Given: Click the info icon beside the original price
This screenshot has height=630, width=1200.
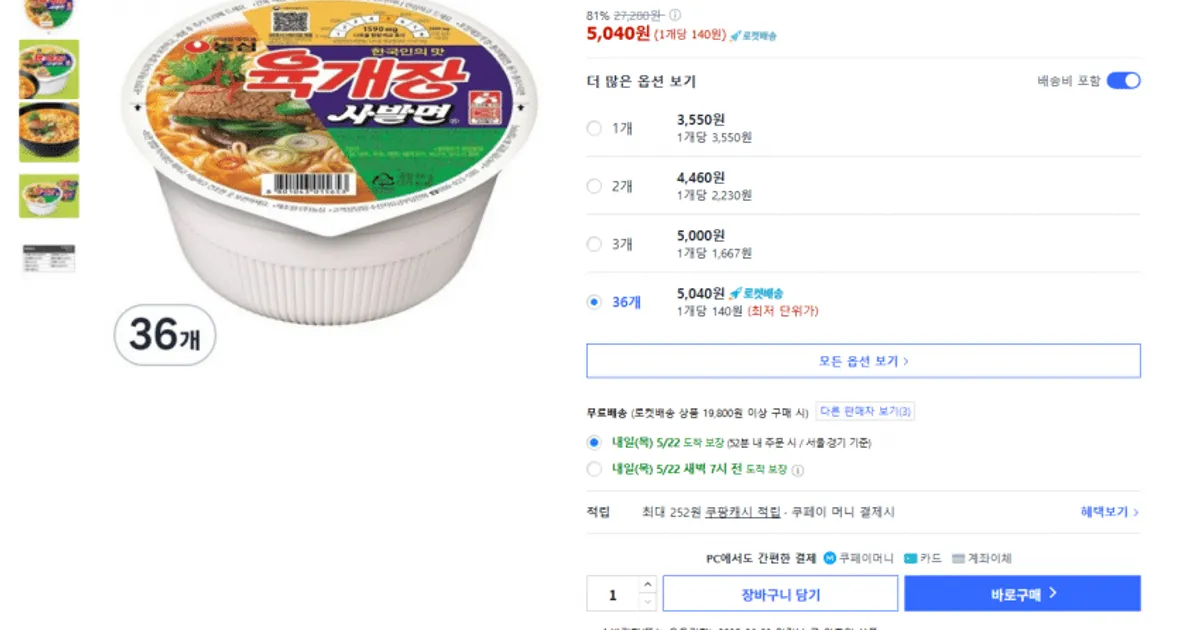Looking at the screenshot, I should click(675, 15).
